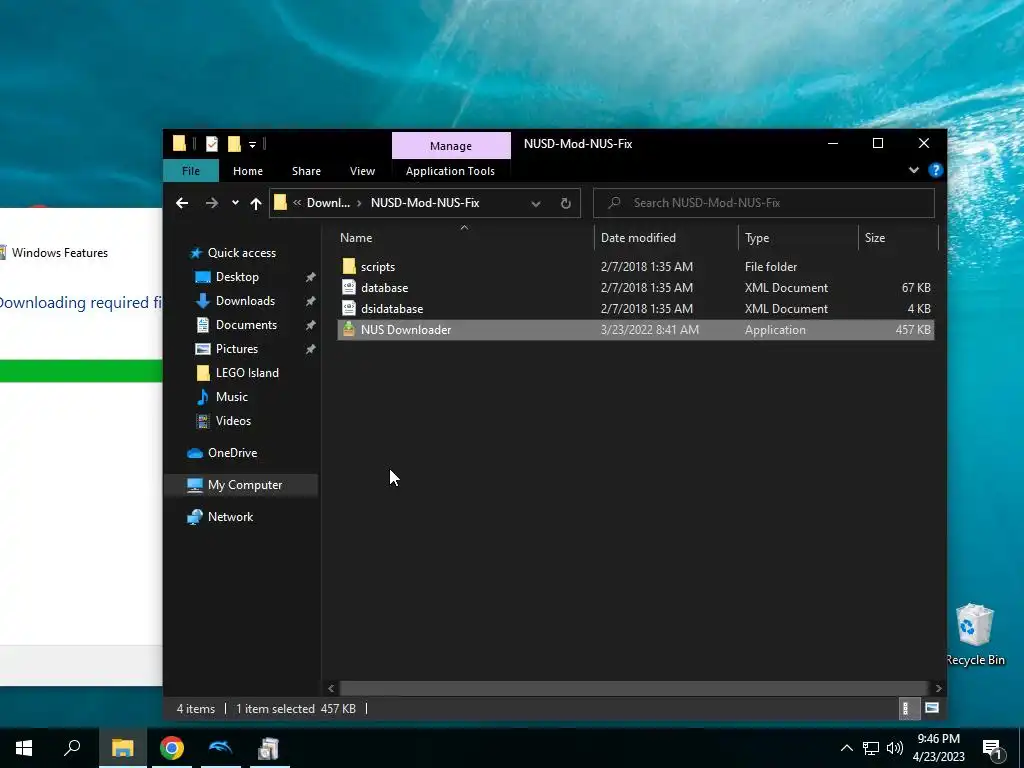Open Documents in navigation pane

coord(246,325)
